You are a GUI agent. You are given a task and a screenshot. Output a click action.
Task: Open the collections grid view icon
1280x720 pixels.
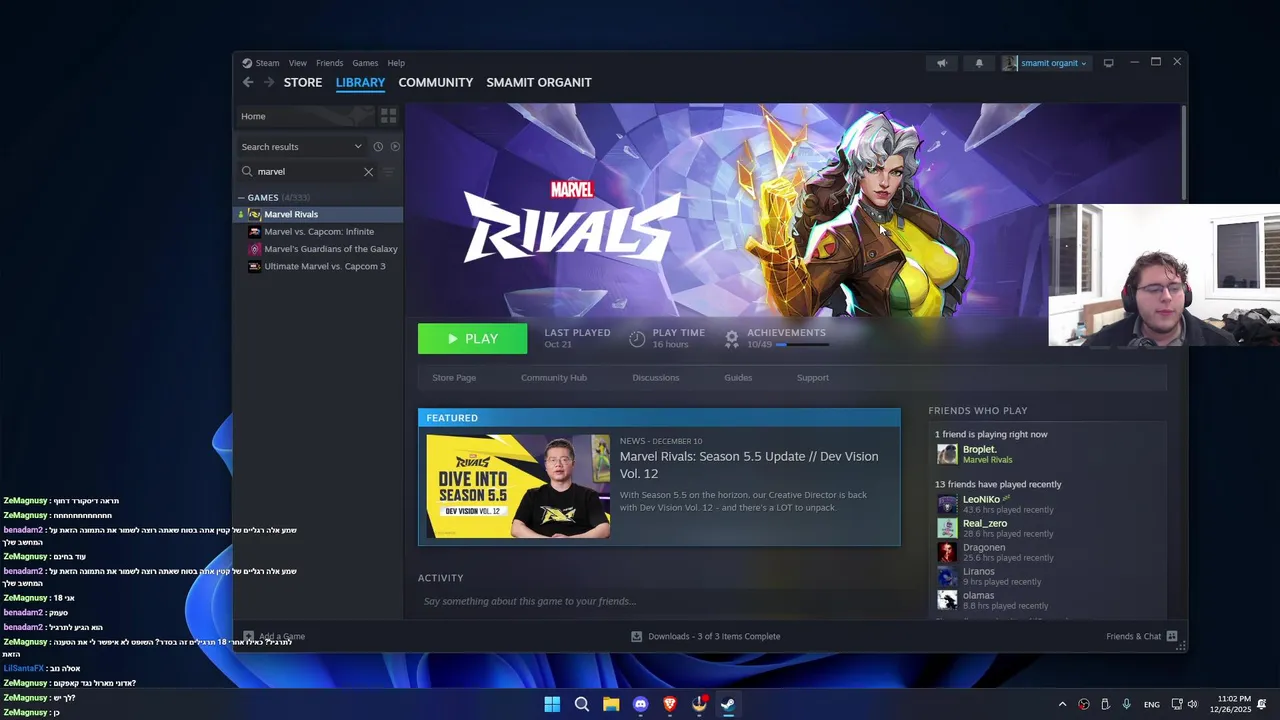point(388,116)
